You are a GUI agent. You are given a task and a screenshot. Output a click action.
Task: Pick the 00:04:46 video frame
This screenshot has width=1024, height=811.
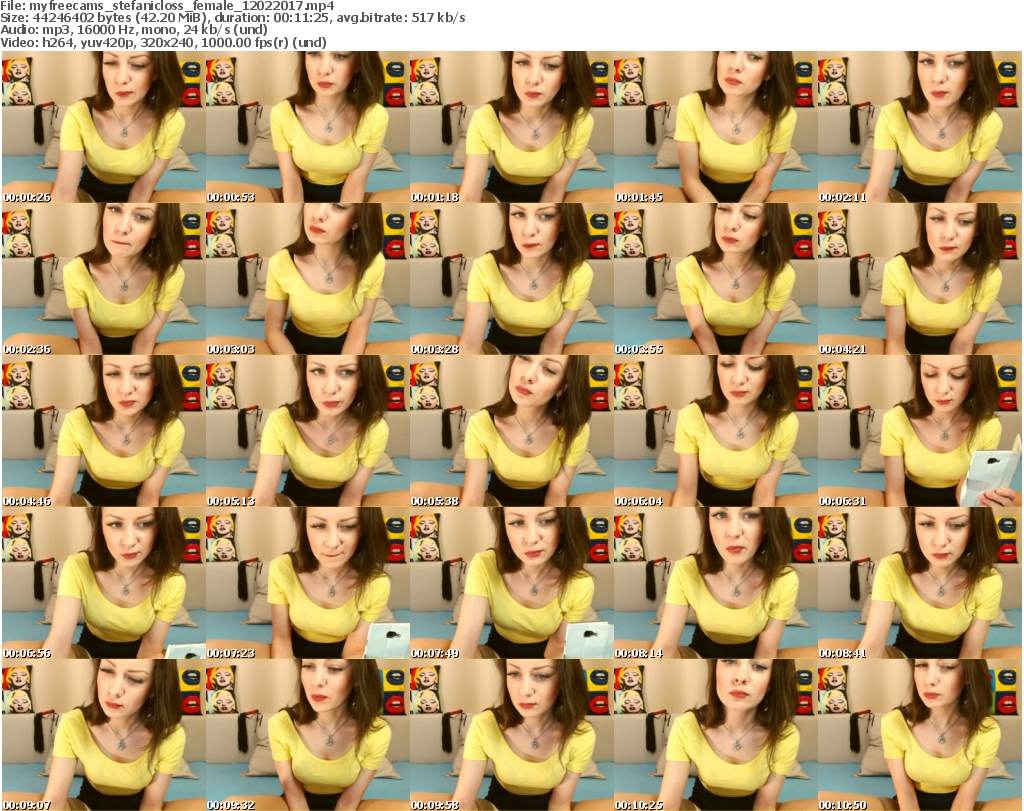pyautogui.click(x=103, y=431)
